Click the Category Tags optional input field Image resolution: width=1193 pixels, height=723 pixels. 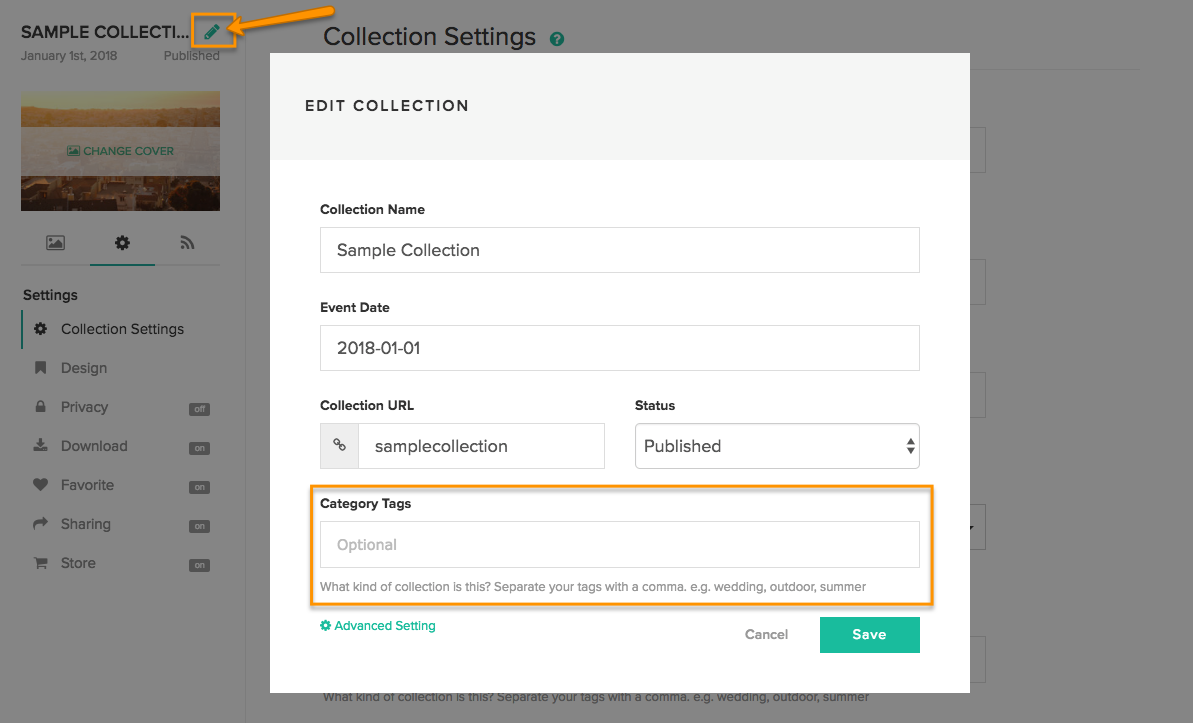(x=619, y=544)
